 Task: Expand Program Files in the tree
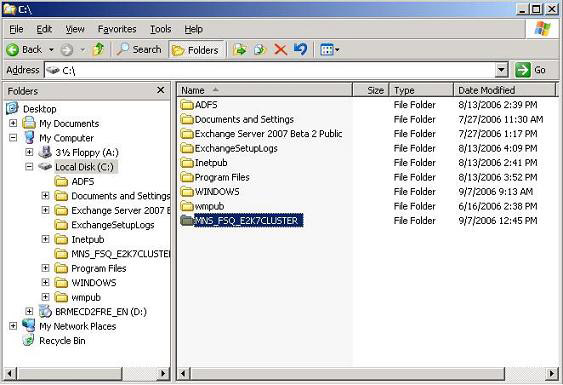45,268
